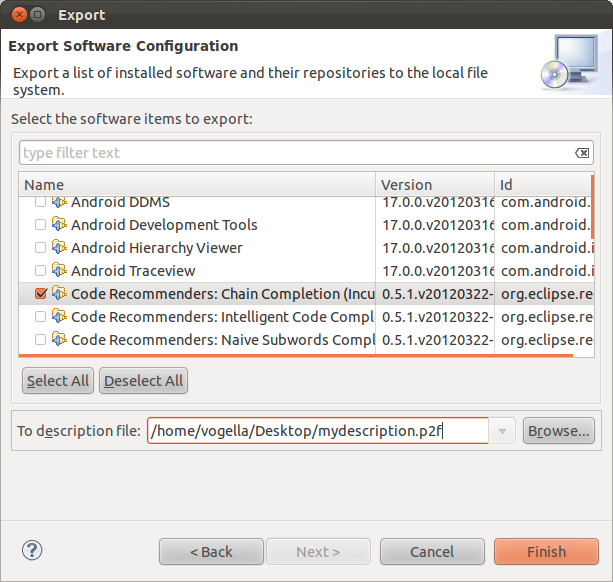Viewport: 613px width, 582px height.
Task: Click the Android Traceview feature icon
Action: tap(59, 270)
